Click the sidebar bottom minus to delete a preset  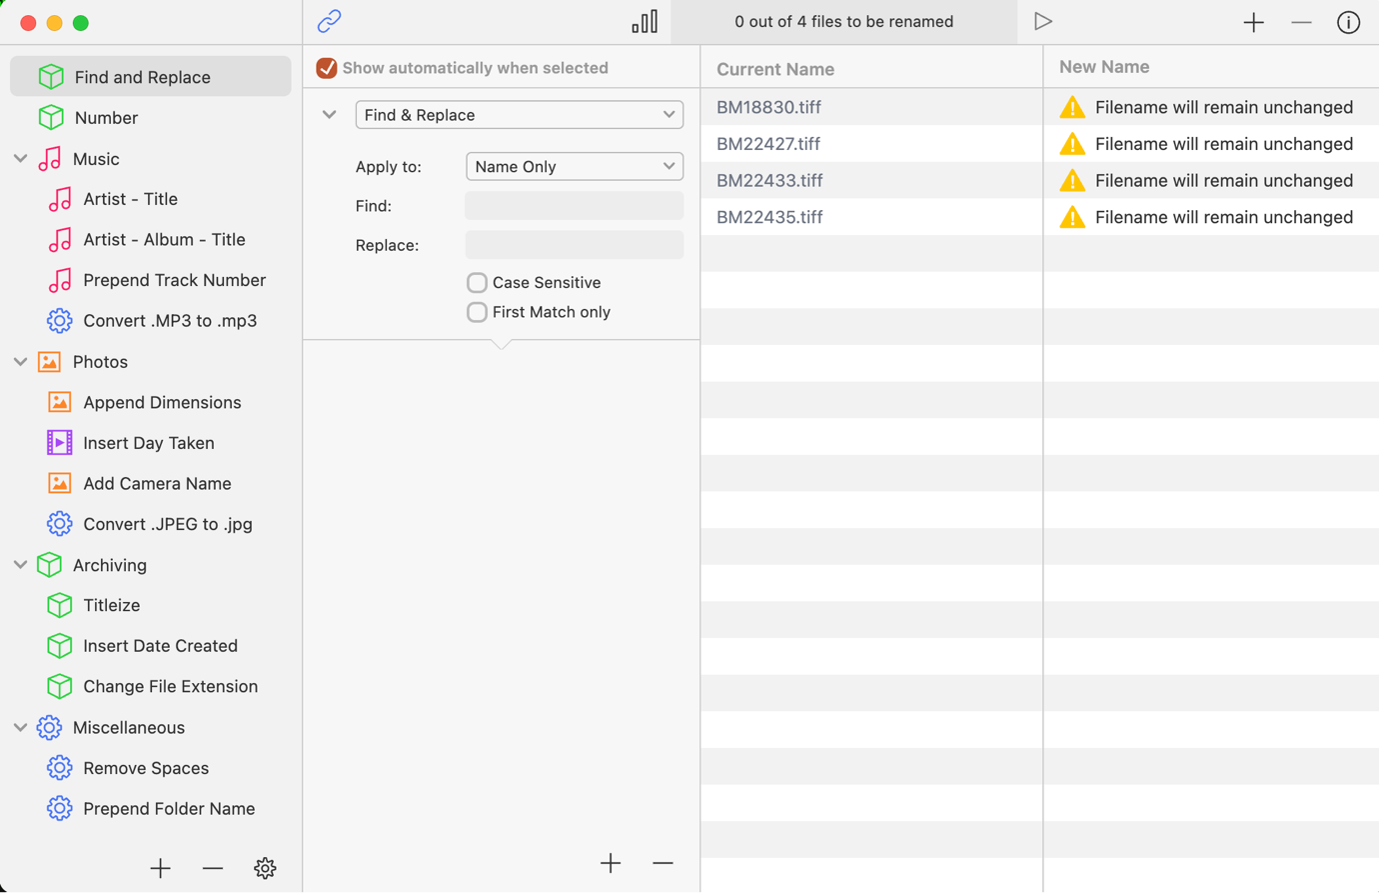pyautogui.click(x=212, y=868)
